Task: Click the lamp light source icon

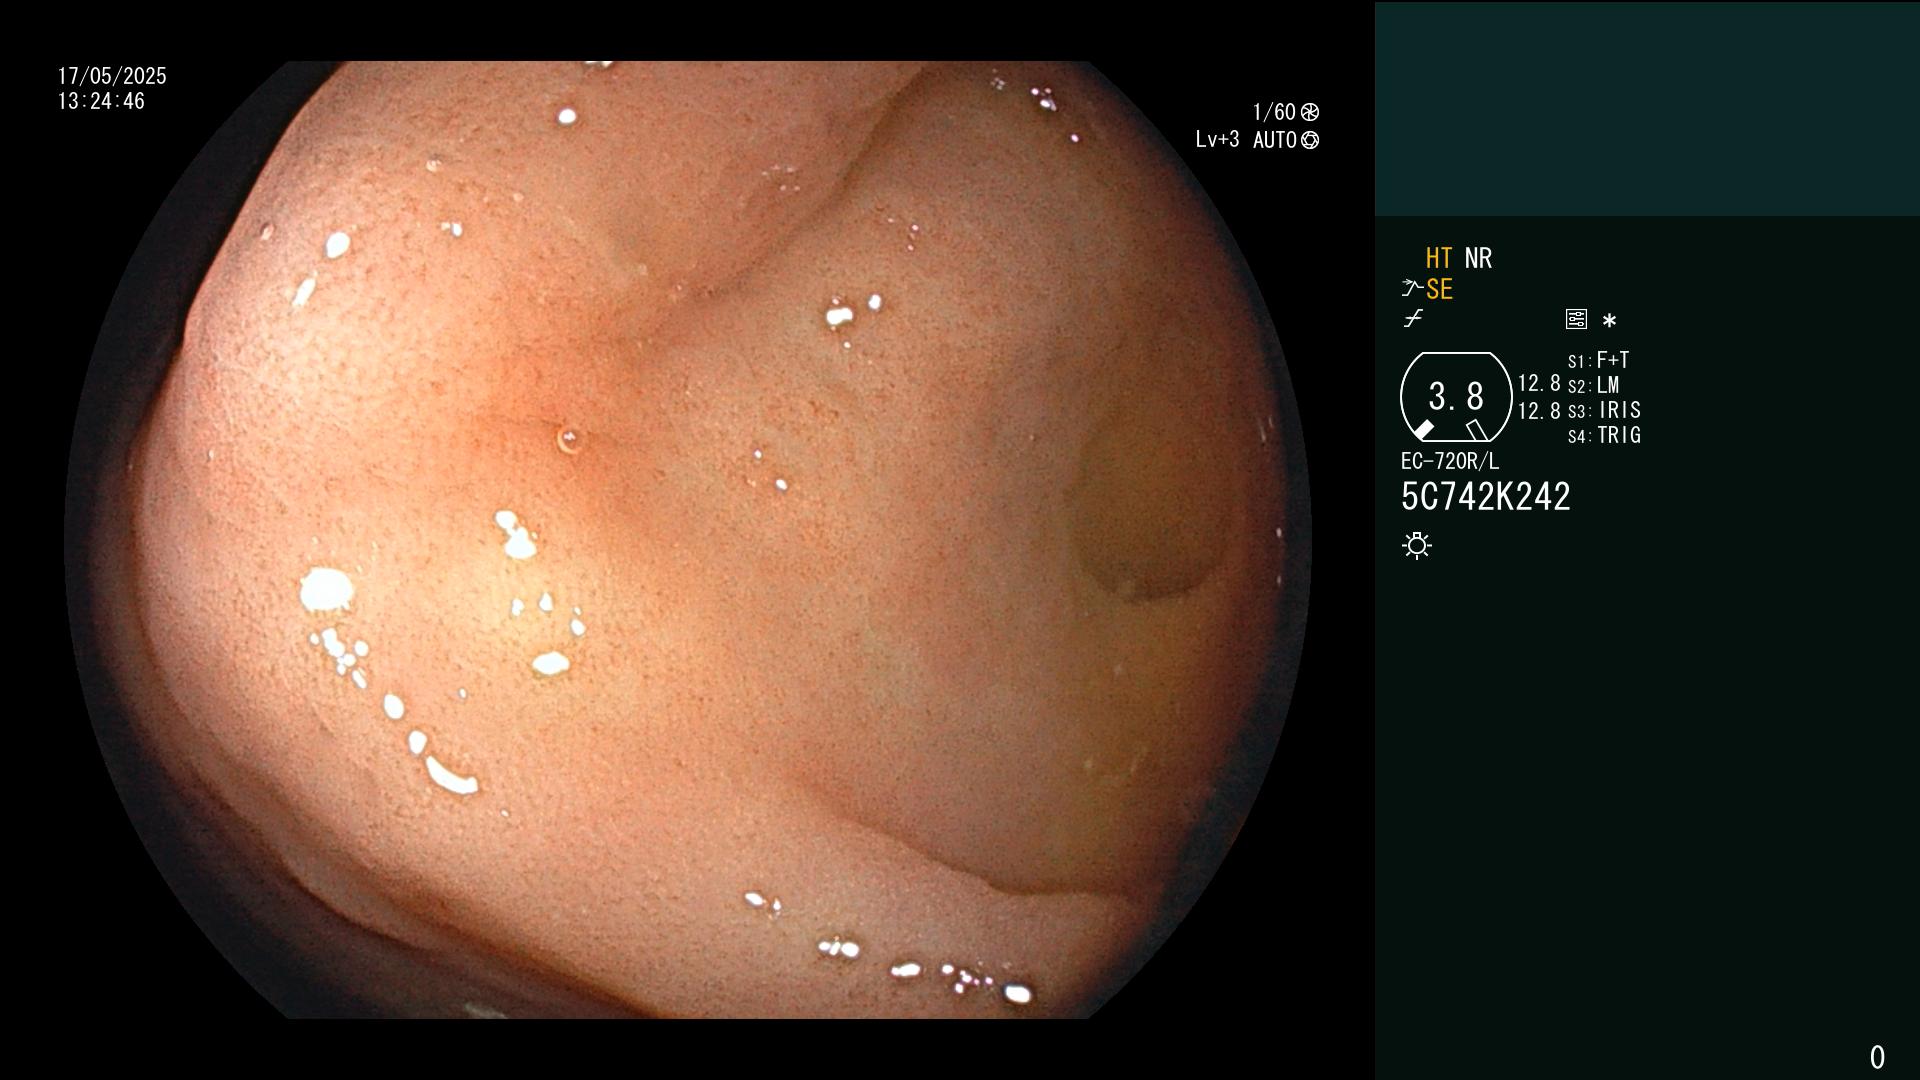Action: click(1417, 545)
